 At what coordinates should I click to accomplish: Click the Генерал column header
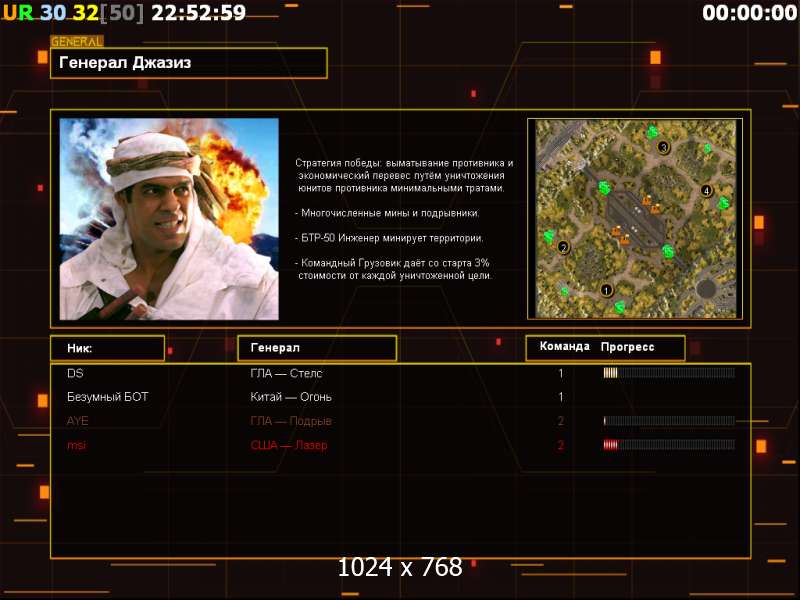point(317,348)
